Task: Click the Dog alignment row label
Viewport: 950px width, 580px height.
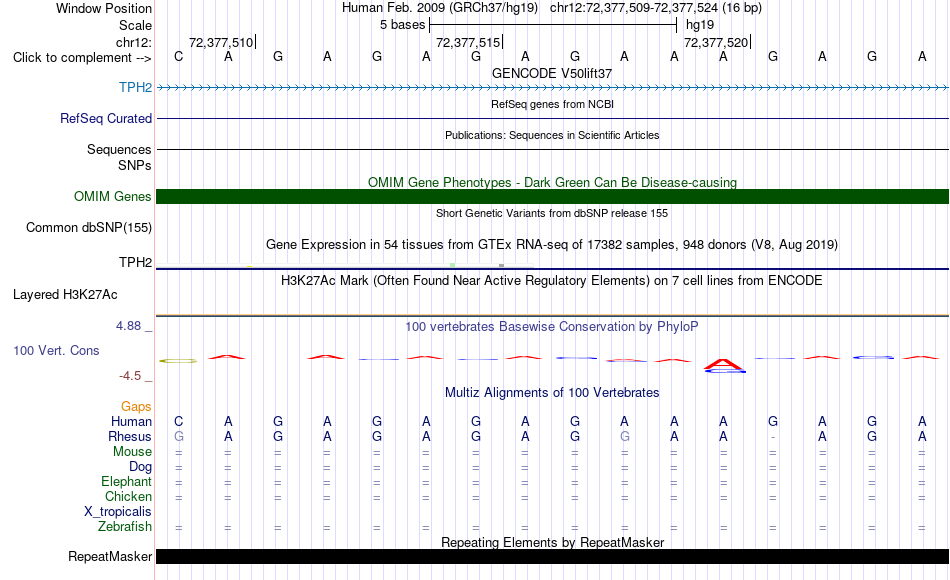Action: point(140,467)
